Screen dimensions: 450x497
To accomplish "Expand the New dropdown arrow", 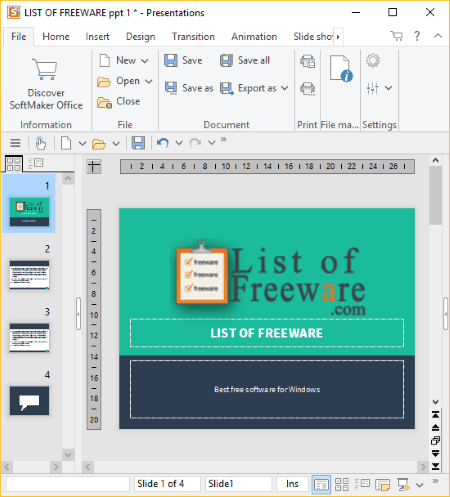I will (145, 61).
